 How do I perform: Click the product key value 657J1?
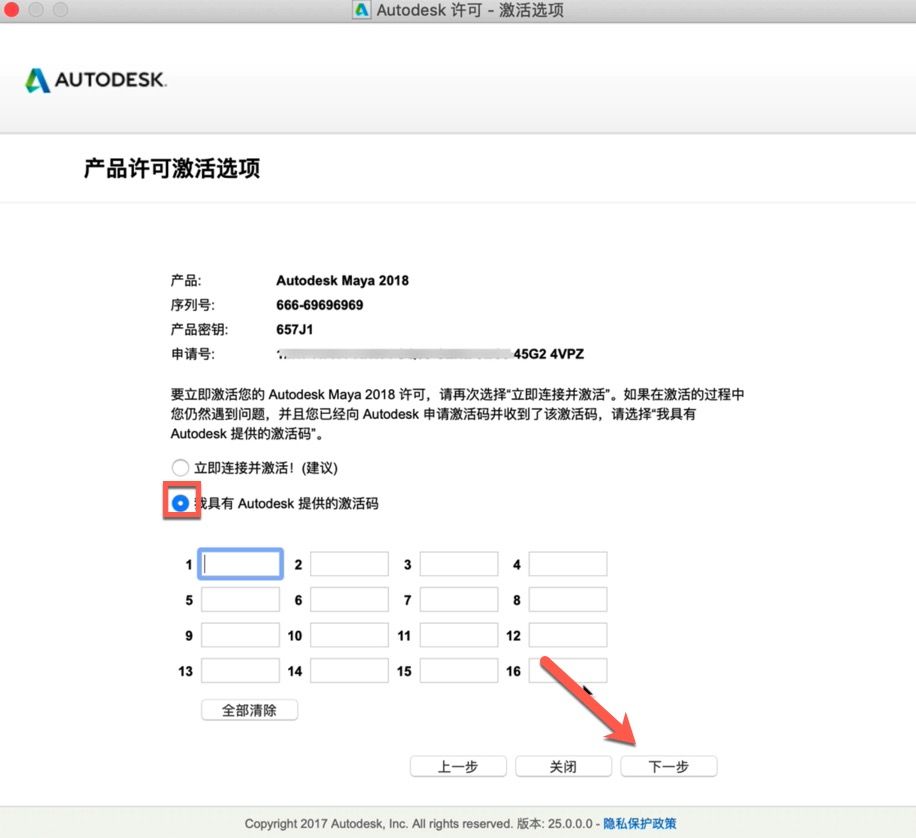click(294, 330)
